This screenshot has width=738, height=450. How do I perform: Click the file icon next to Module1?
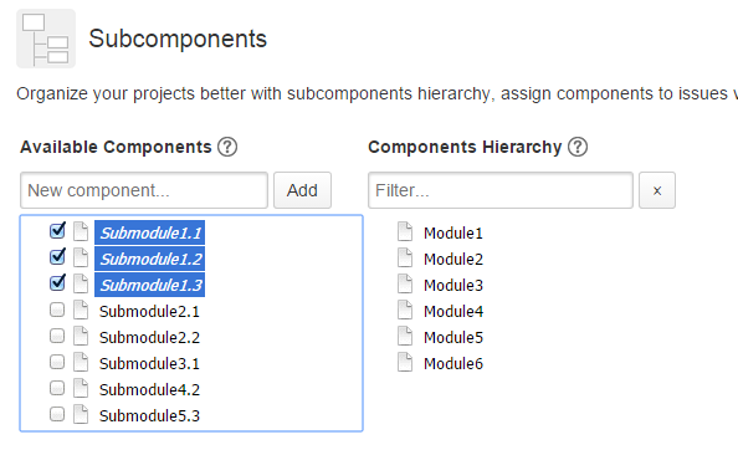(x=405, y=232)
